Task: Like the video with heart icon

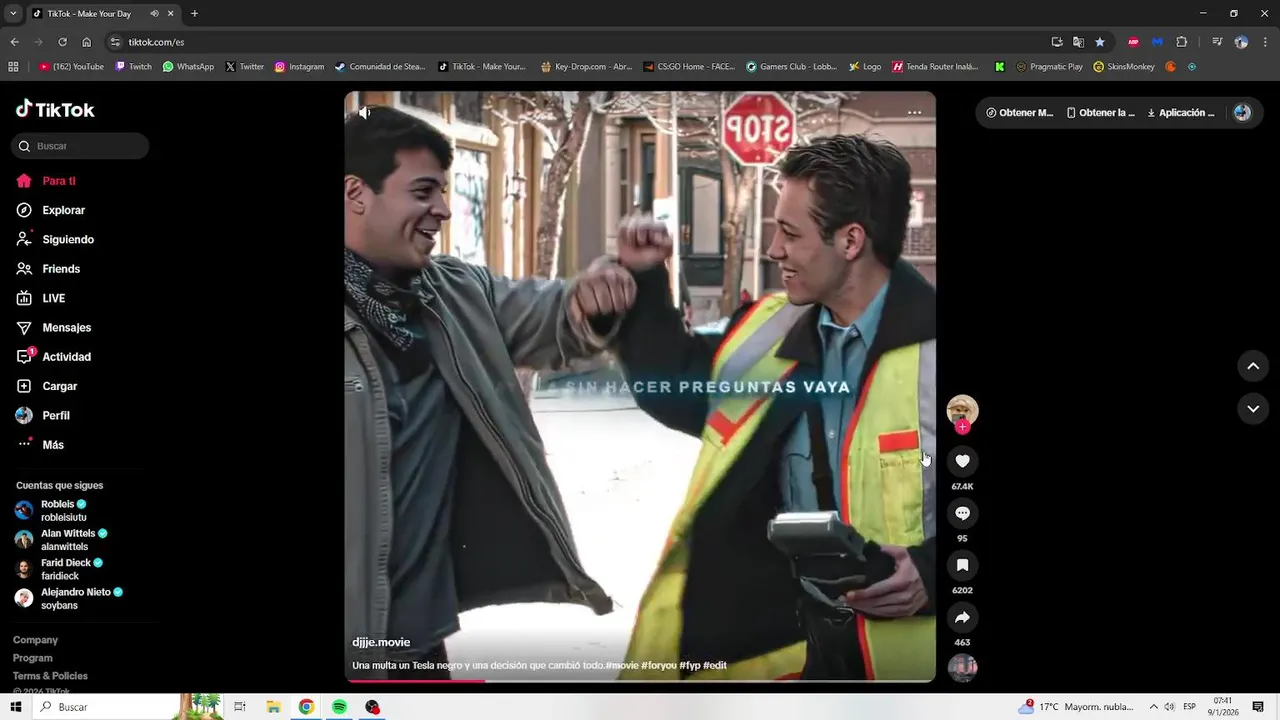Action: tap(962, 461)
